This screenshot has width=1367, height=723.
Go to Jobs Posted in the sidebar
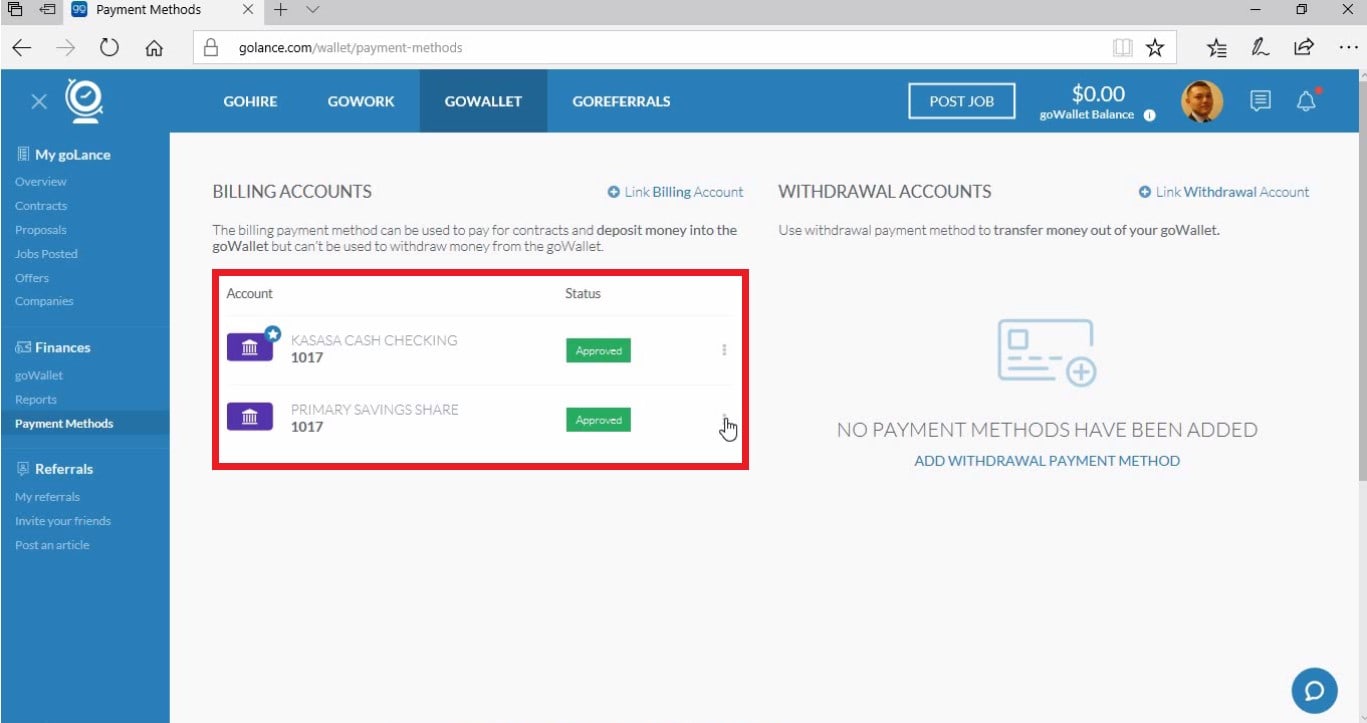pyautogui.click(x=46, y=254)
